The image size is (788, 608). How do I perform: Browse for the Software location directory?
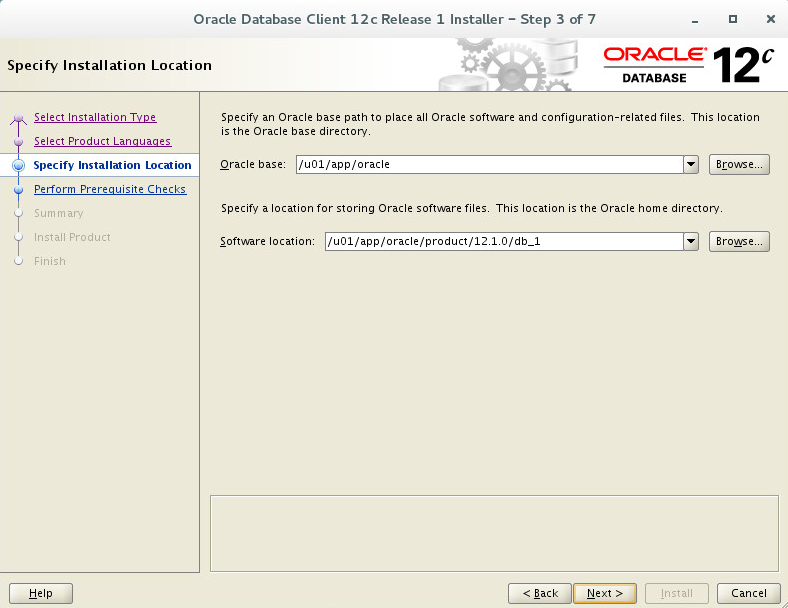pyautogui.click(x=739, y=241)
